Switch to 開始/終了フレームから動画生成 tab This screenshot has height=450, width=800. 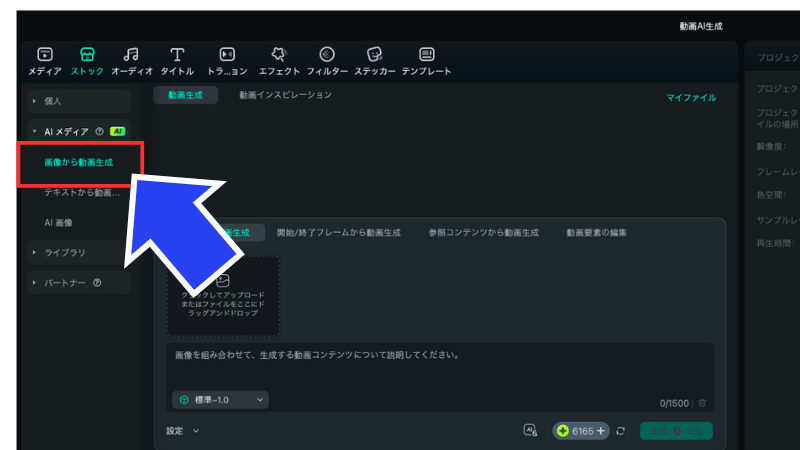[338, 233]
